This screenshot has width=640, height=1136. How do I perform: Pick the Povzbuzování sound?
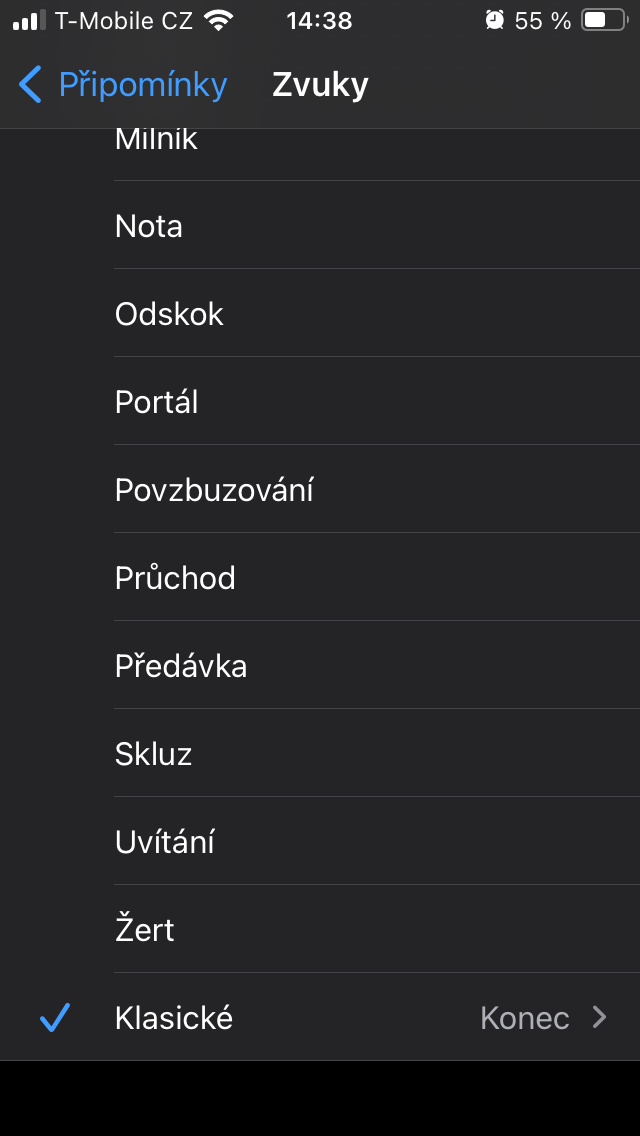click(214, 490)
